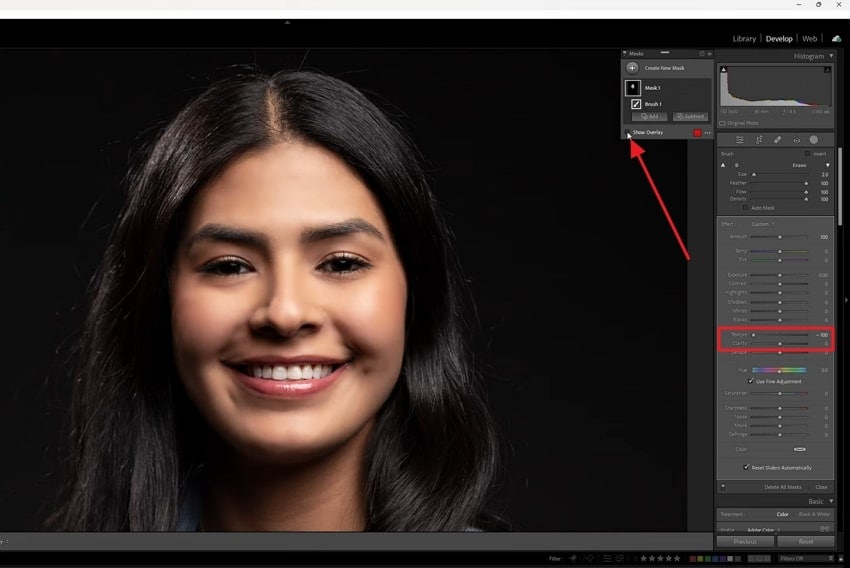Filter by unflagged status icon
850x568 pixels.
tap(589, 558)
